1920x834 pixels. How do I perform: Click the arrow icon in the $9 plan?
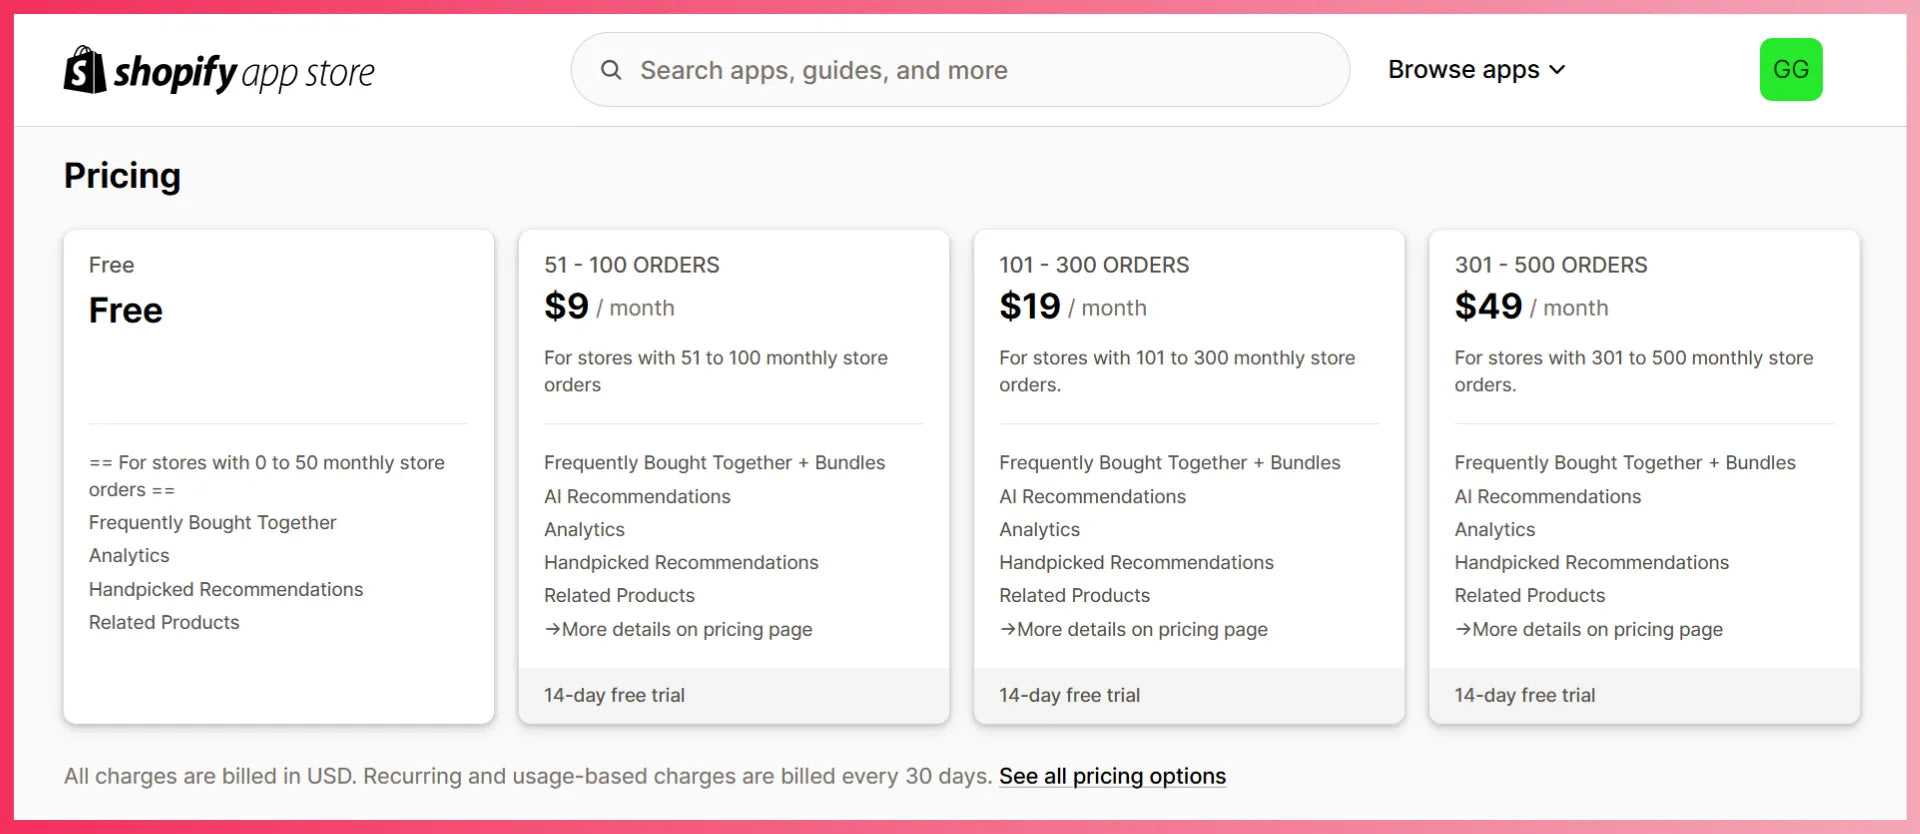[552, 629]
